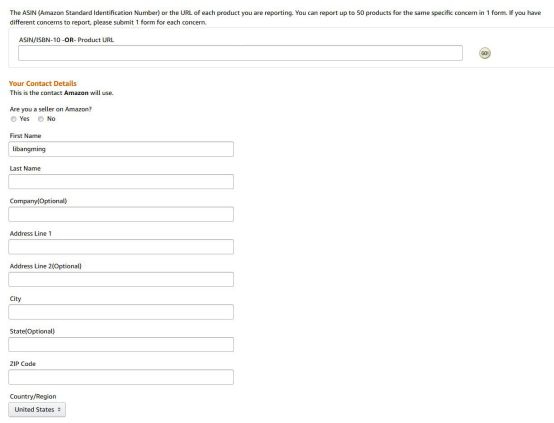Select Yes for Amazon seller question
Viewport: 554px width, 423px height.
(13, 119)
